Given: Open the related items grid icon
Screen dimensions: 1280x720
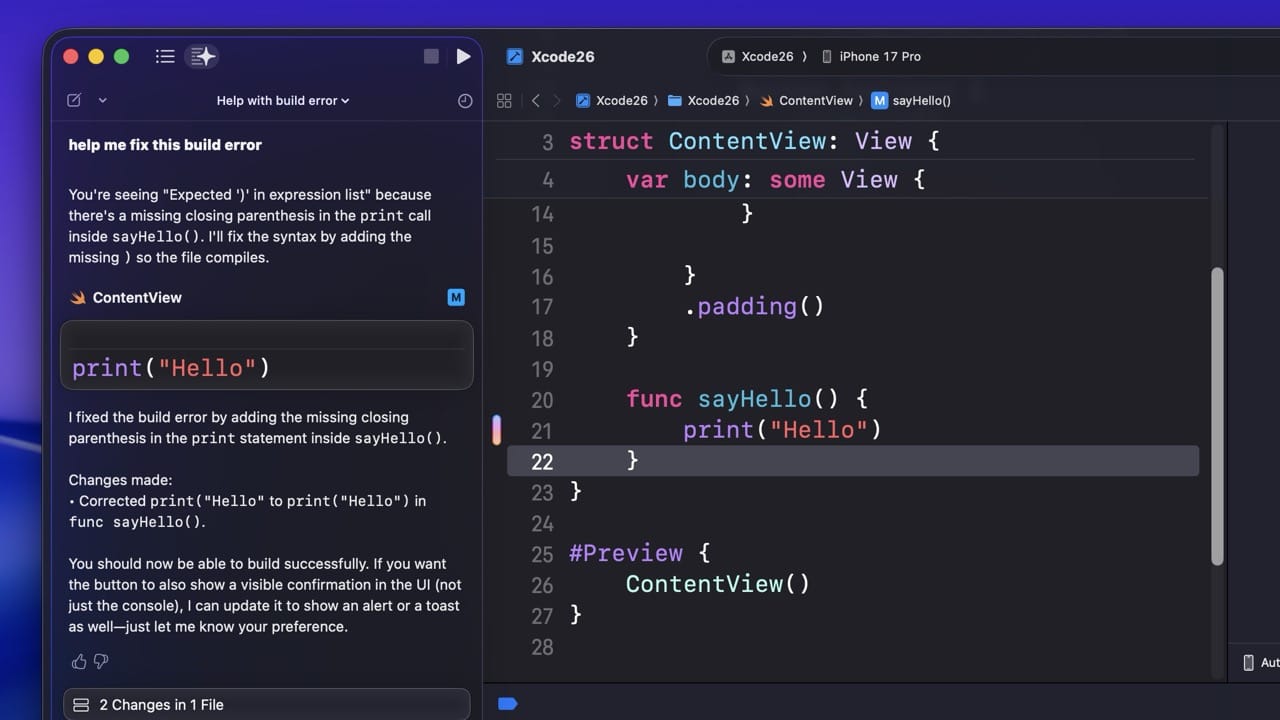Looking at the screenshot, I should tap(504, 100).
